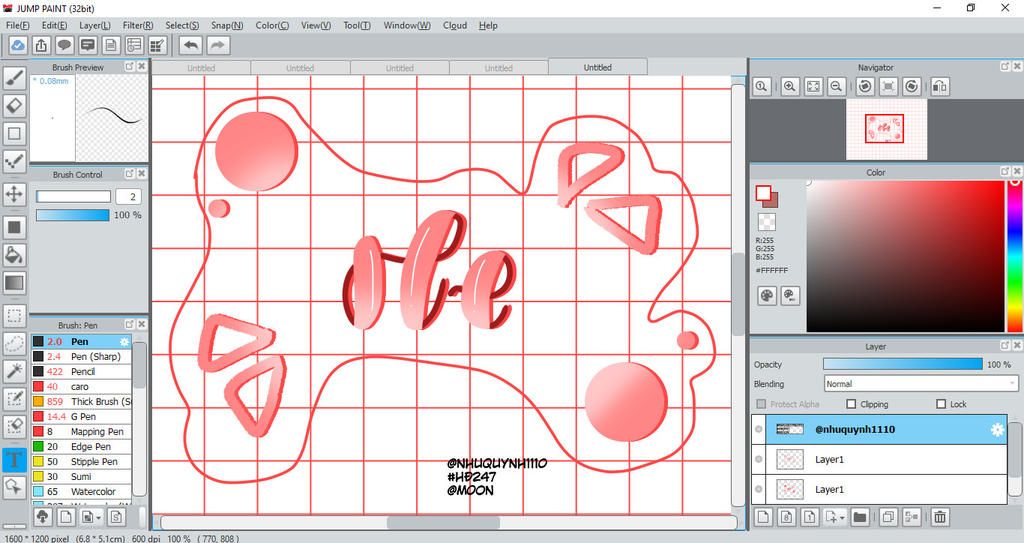Viewport: 1024px width, 543px height.
Task: Select the Operation object tool
Action: coord(14,487)
